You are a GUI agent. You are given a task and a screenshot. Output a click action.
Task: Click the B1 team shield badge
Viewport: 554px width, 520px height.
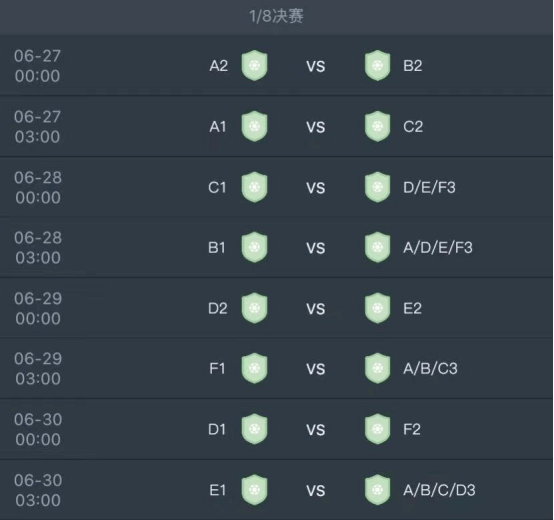(254, 247)
